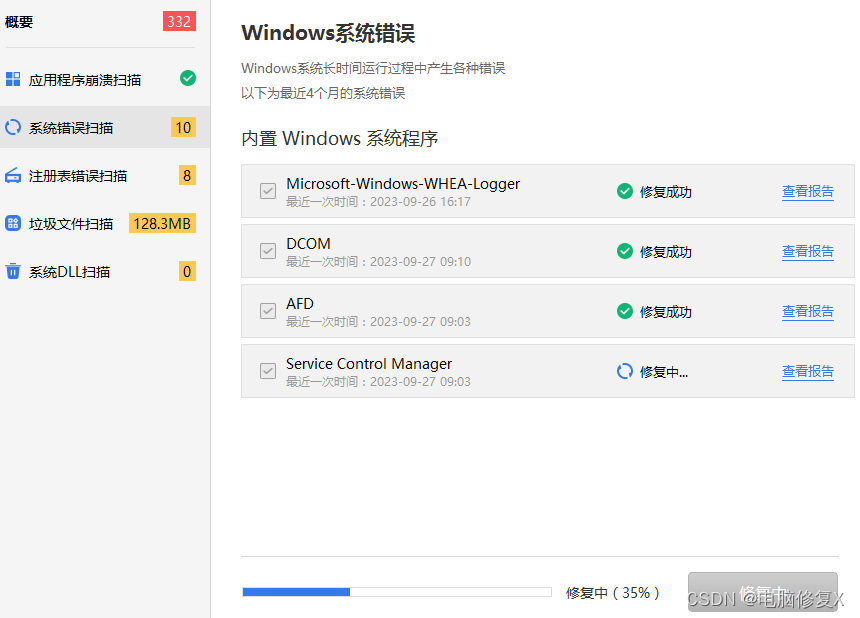Toggle checkbox for Microsoft-Windows-WHEA-Logger

click(268, 191)
